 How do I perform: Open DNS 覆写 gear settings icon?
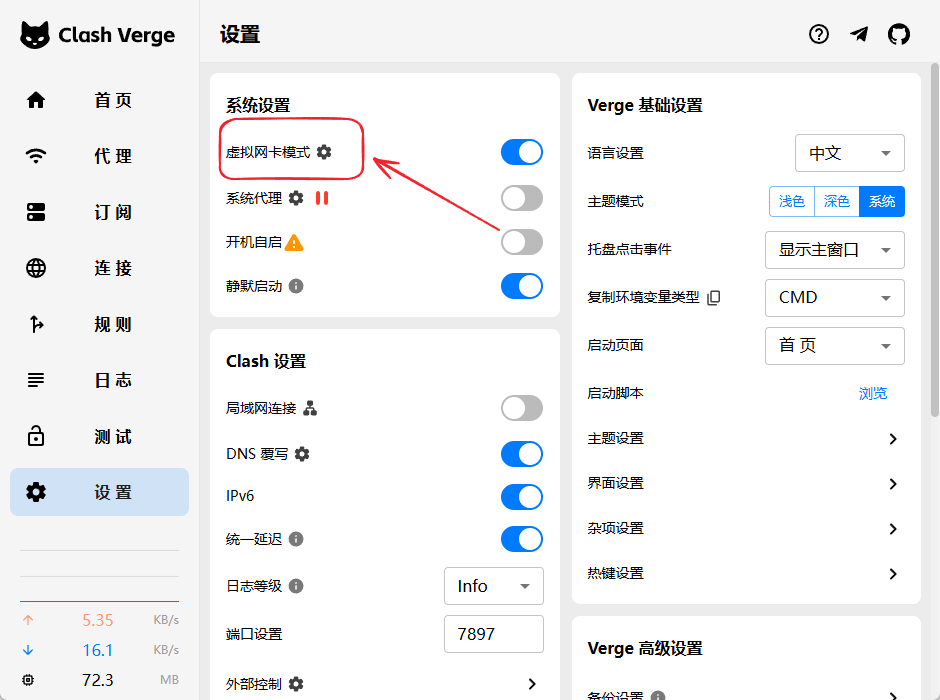coord(302,454)
